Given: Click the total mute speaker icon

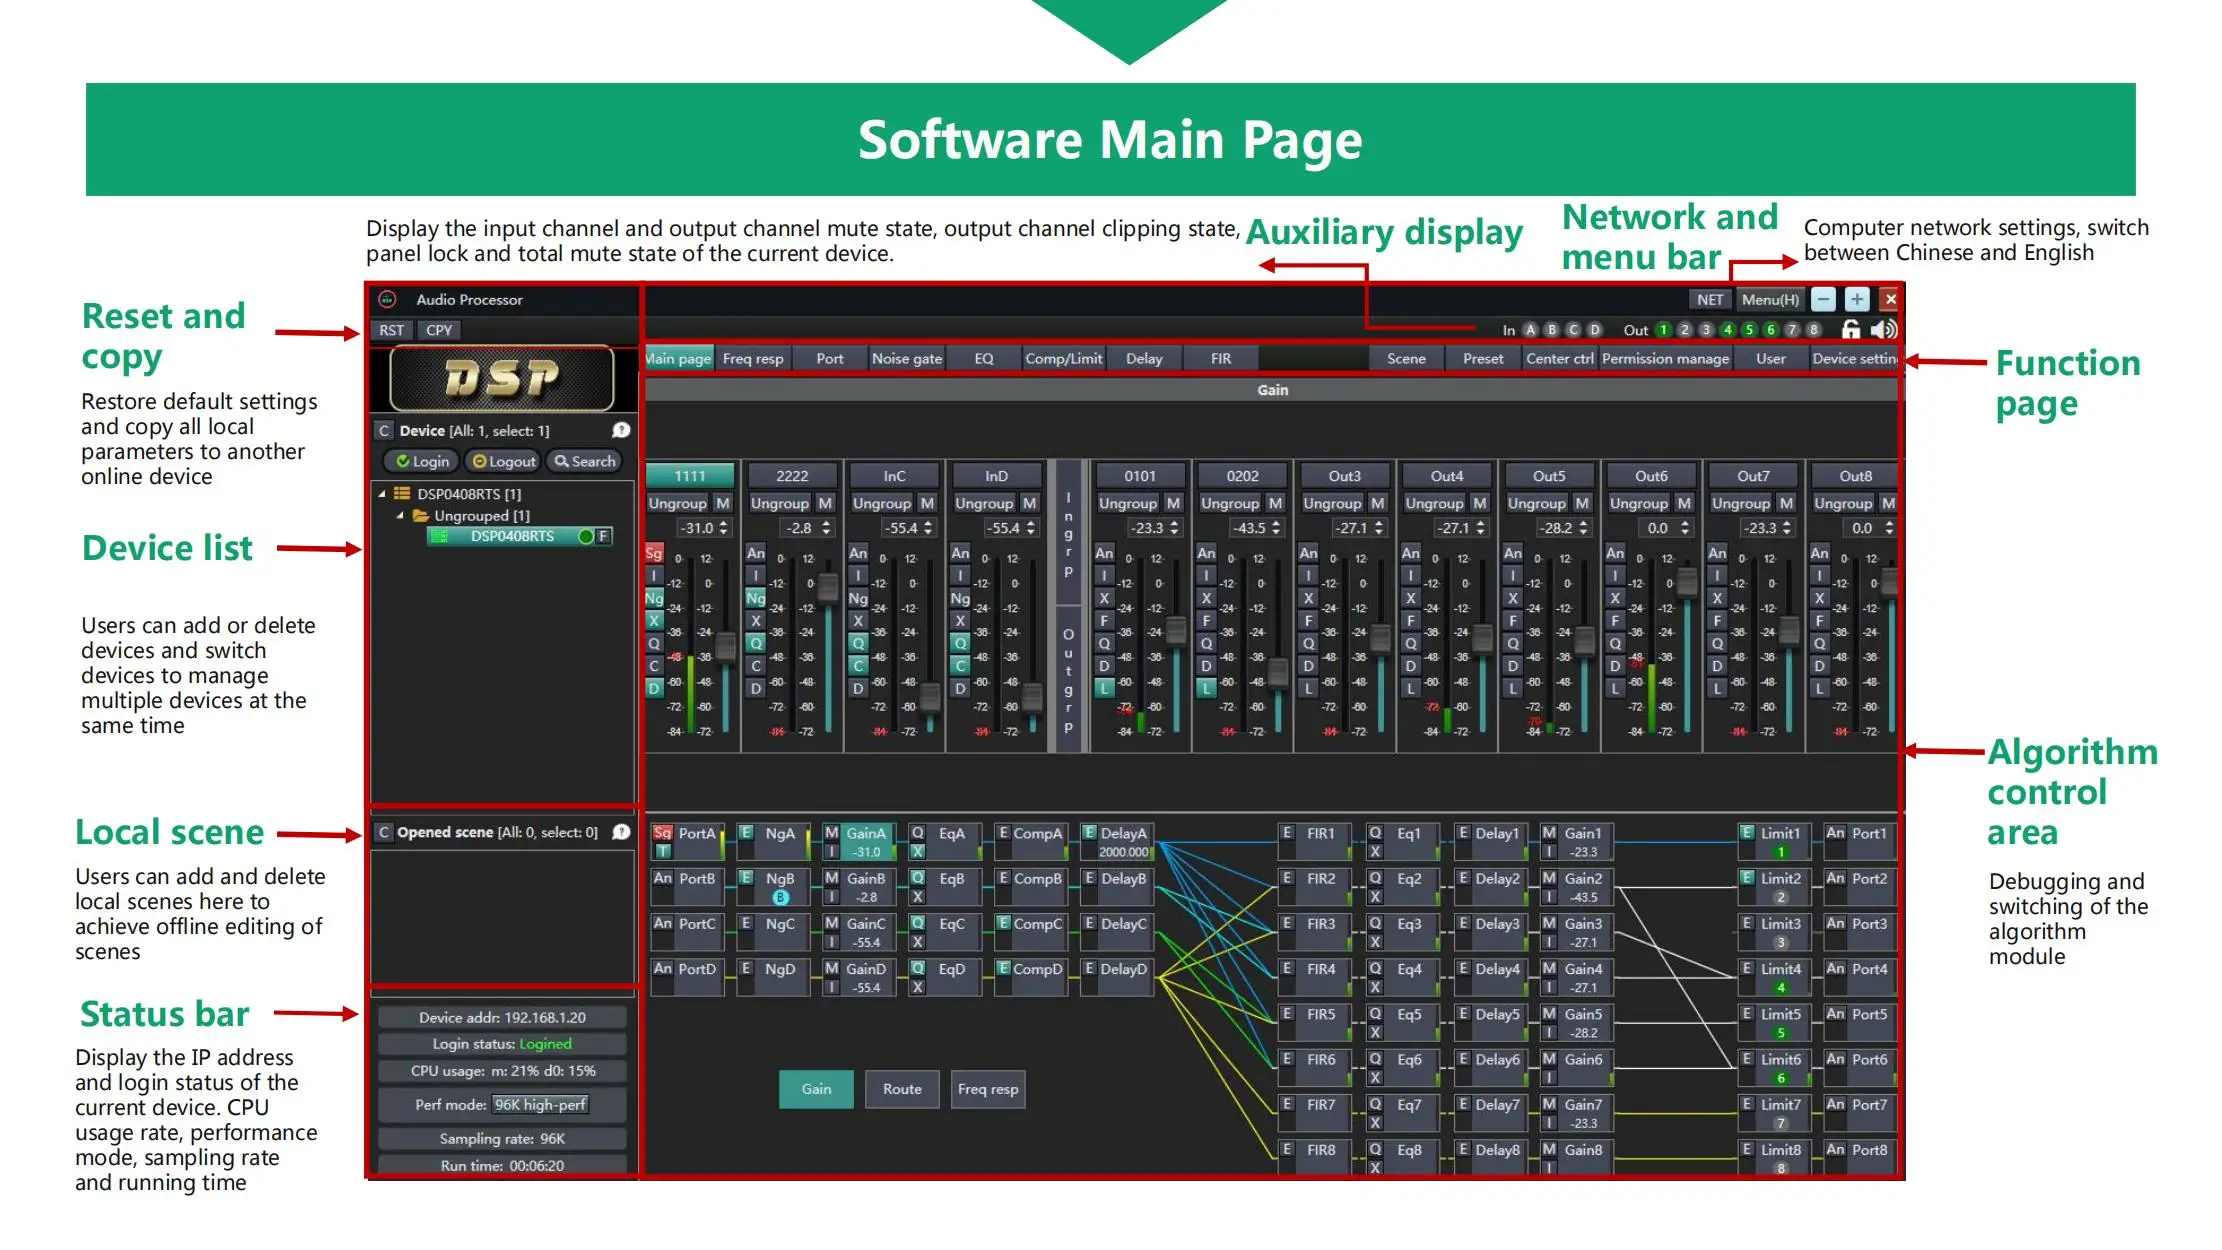Looking at the screenshot, I should coord(1883,329).
